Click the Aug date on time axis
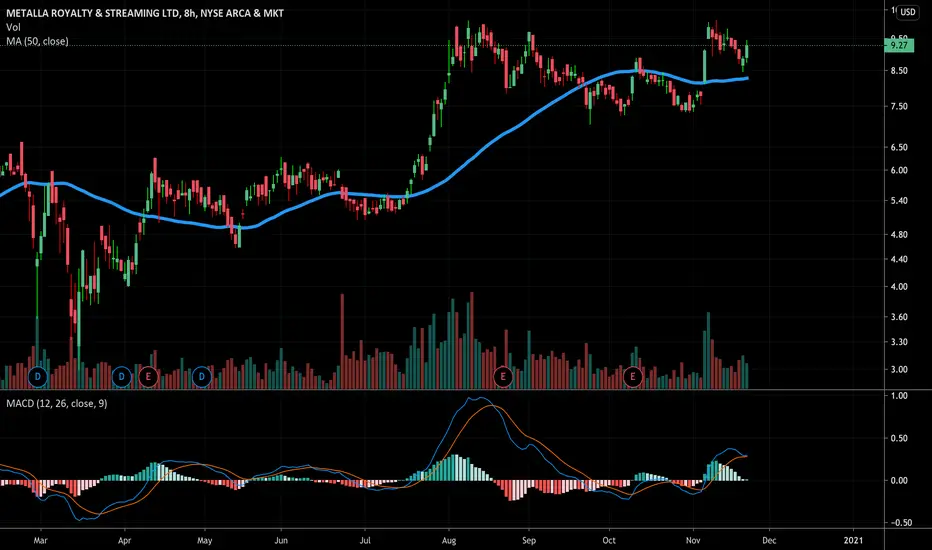 [x=449, y=540]
